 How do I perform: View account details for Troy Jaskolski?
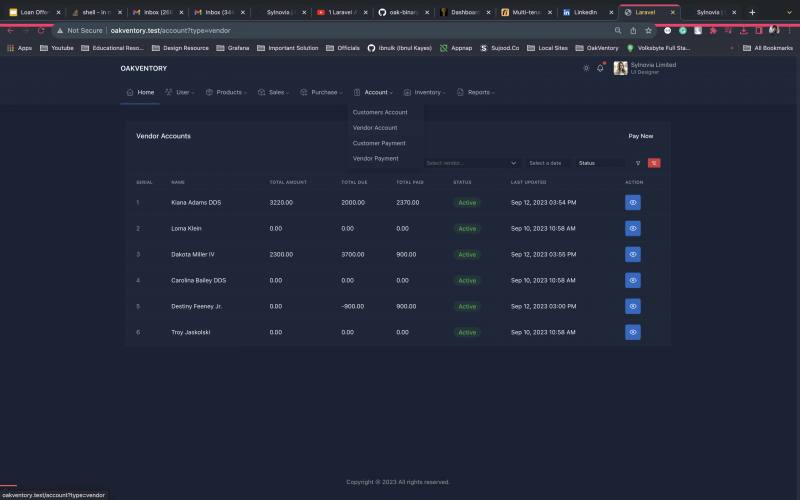pos(633,332)
